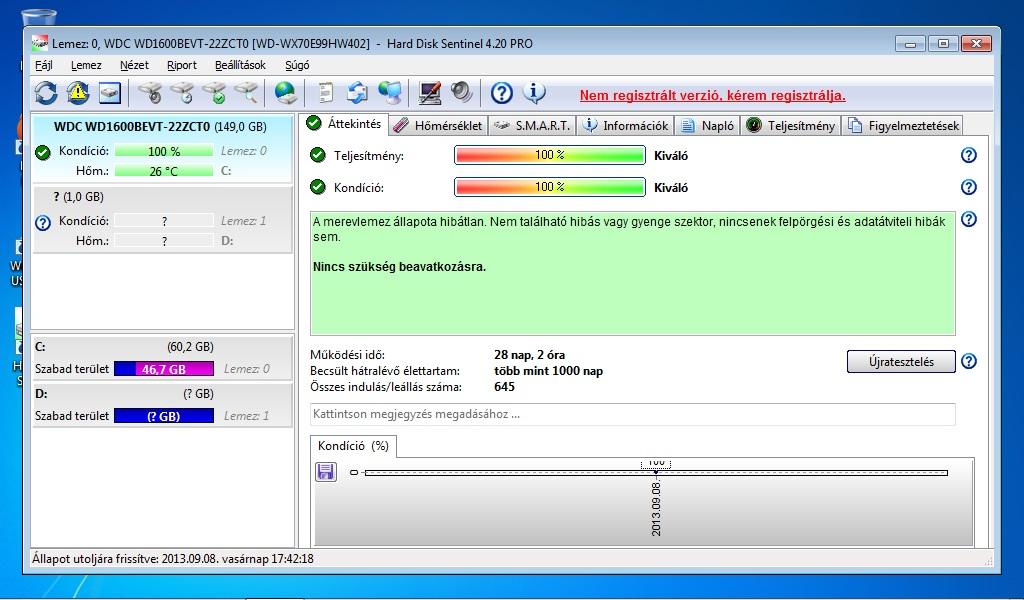Click the application icon in the title bar
Viewport: 1024px width, 600px height.
pos(39,43)
